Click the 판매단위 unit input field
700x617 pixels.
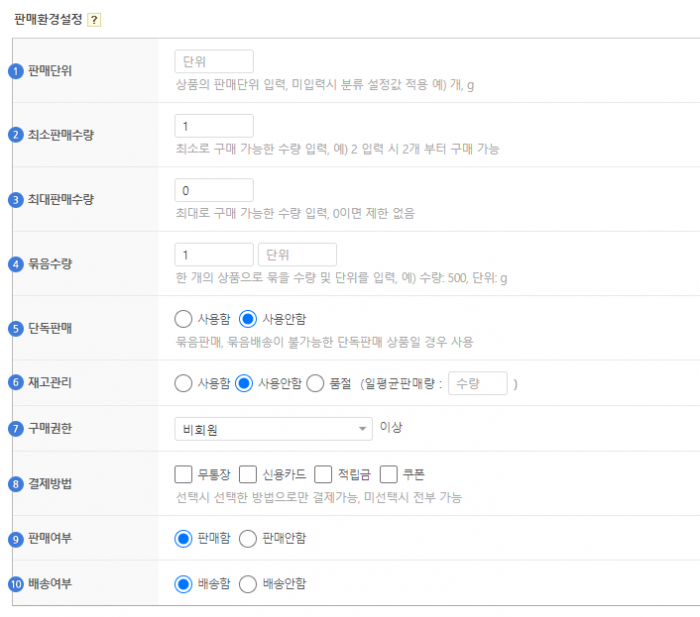pyautogui.click(x=214, y=61)
